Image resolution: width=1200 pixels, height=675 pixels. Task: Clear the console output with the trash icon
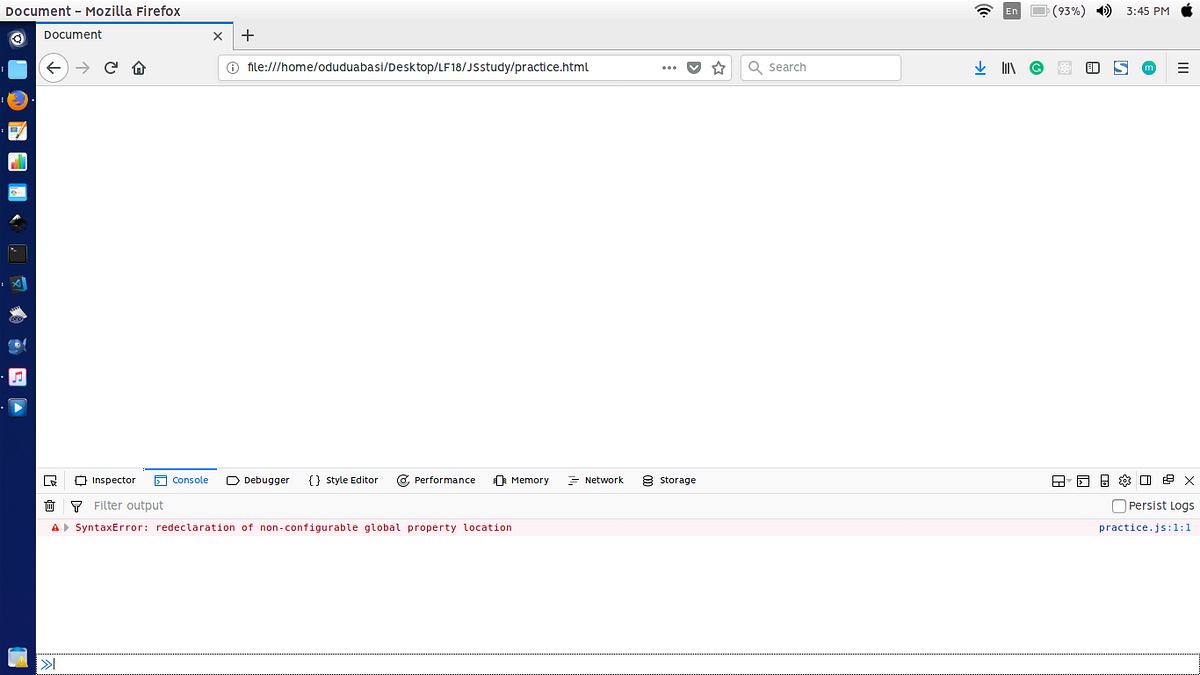tap(49, 505)
